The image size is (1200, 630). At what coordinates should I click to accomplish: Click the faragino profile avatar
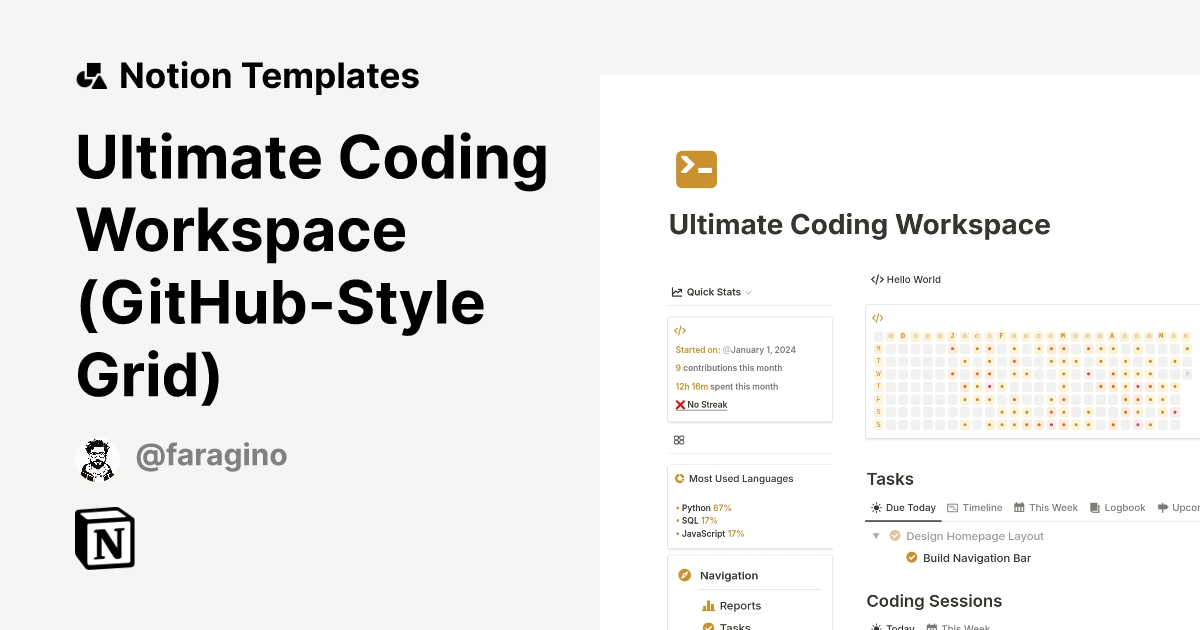pyautogui.click(x=97, y=459)
